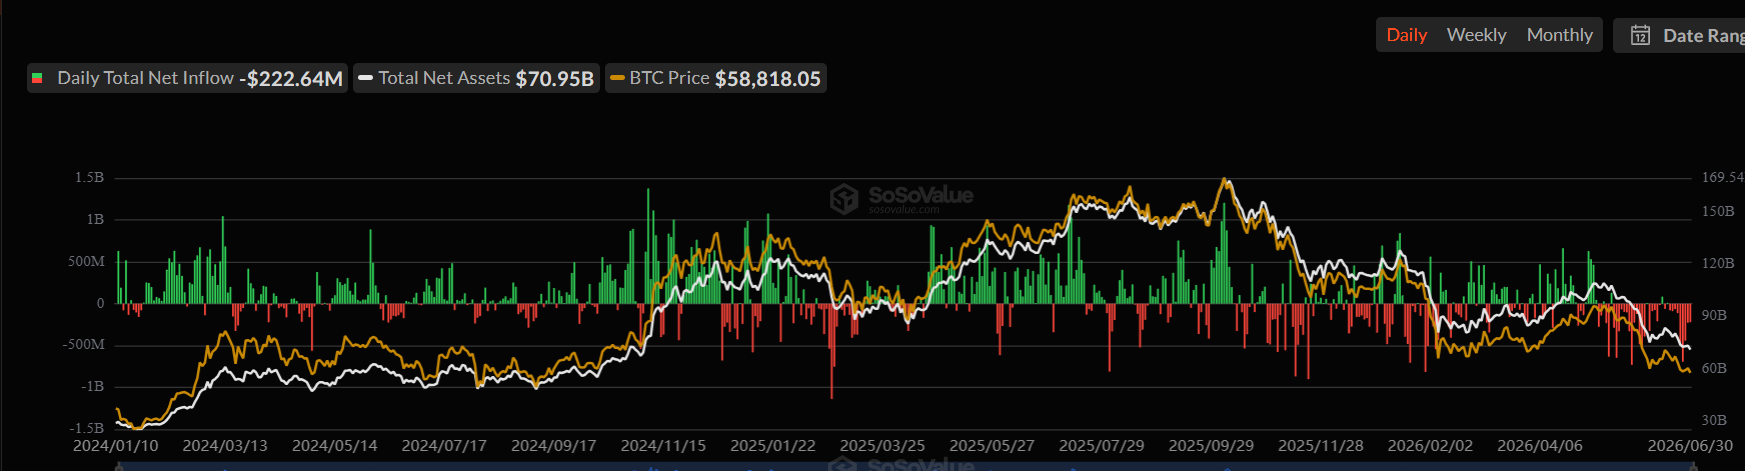Click the 2025/01/22 date label
Viewport: 1745px width, 471px height.
click(773, 445)
